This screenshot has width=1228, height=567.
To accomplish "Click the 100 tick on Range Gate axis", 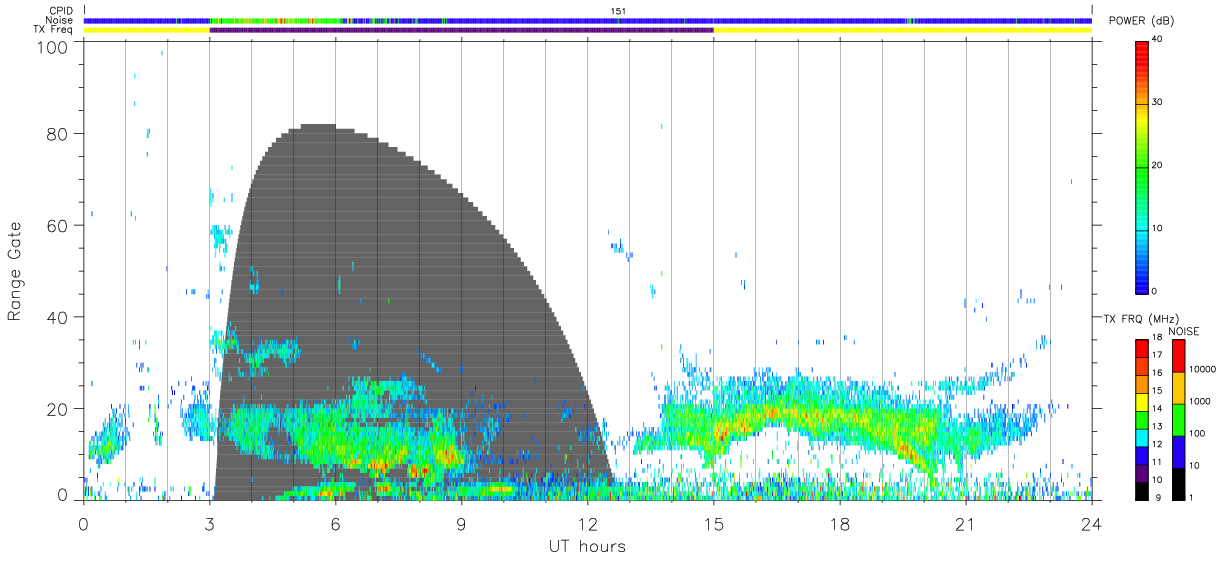I will pos(54,46).
